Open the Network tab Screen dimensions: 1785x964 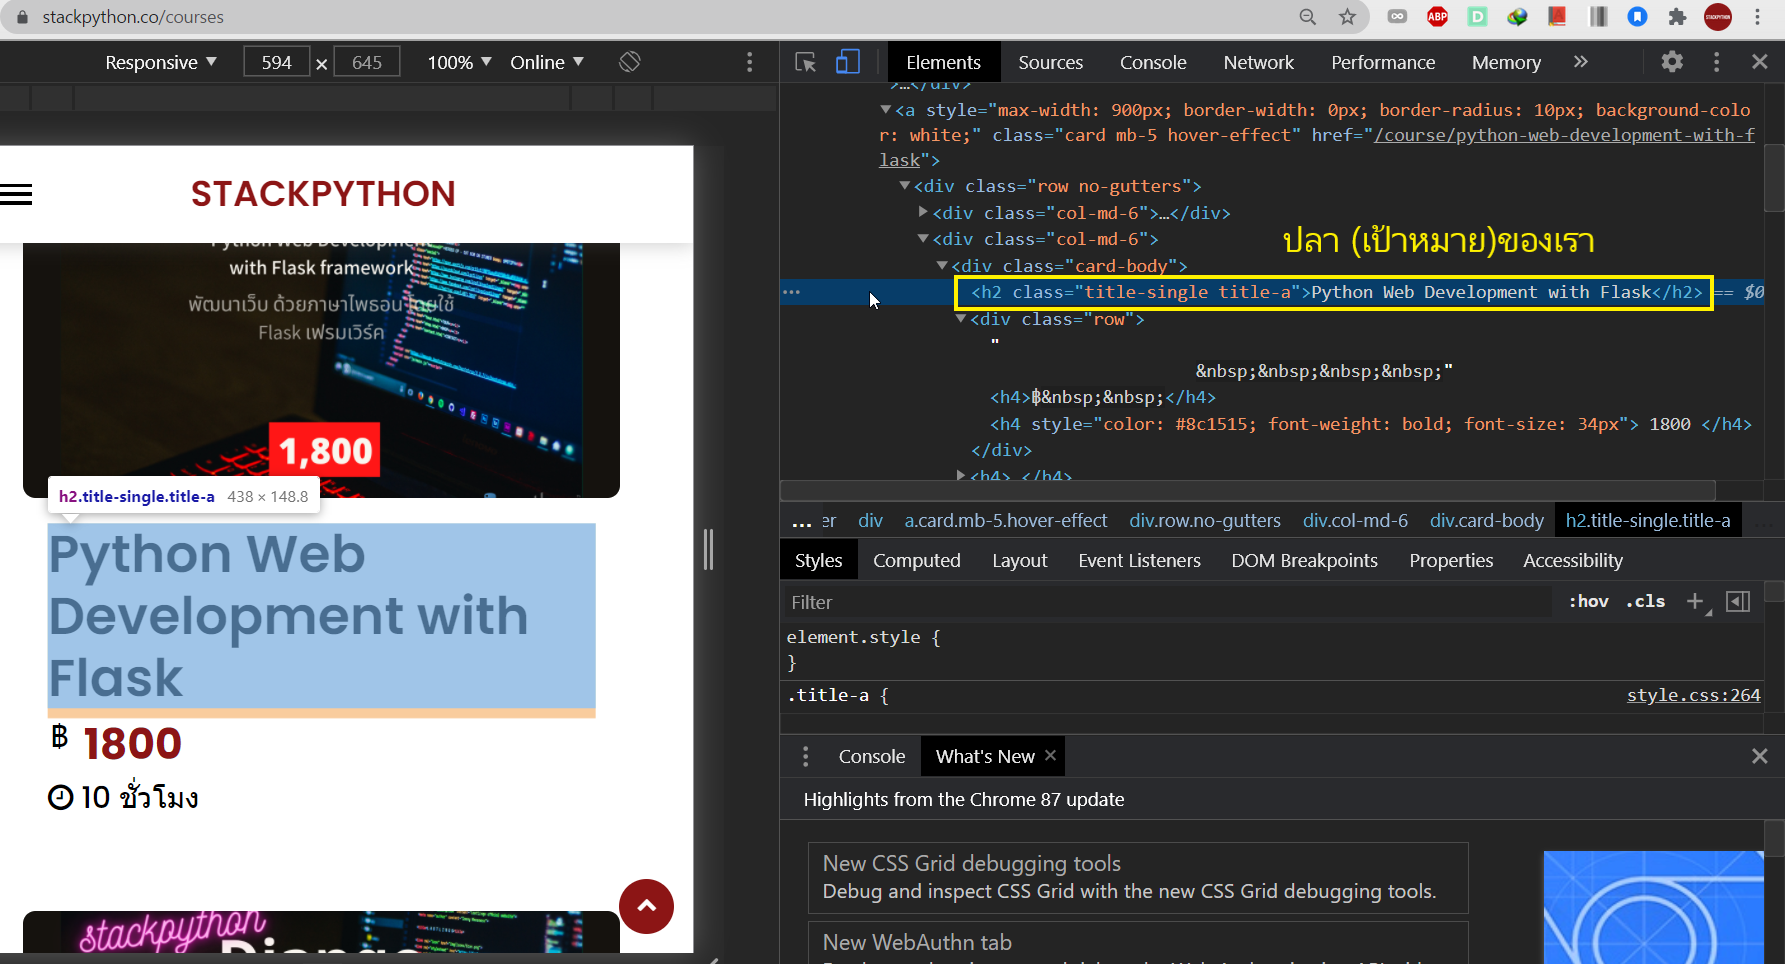click(1258, 62)
